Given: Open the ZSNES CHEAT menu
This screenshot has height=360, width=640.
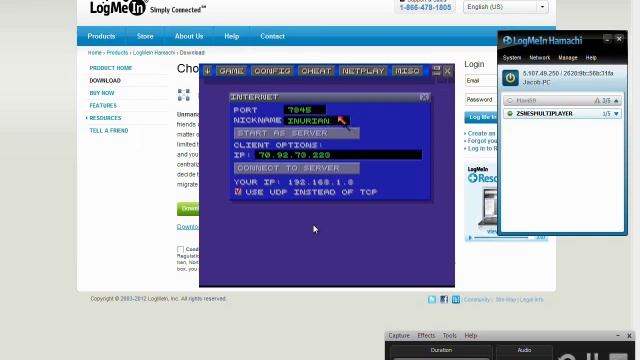Looking at the screenshot, I should point(316,71).
